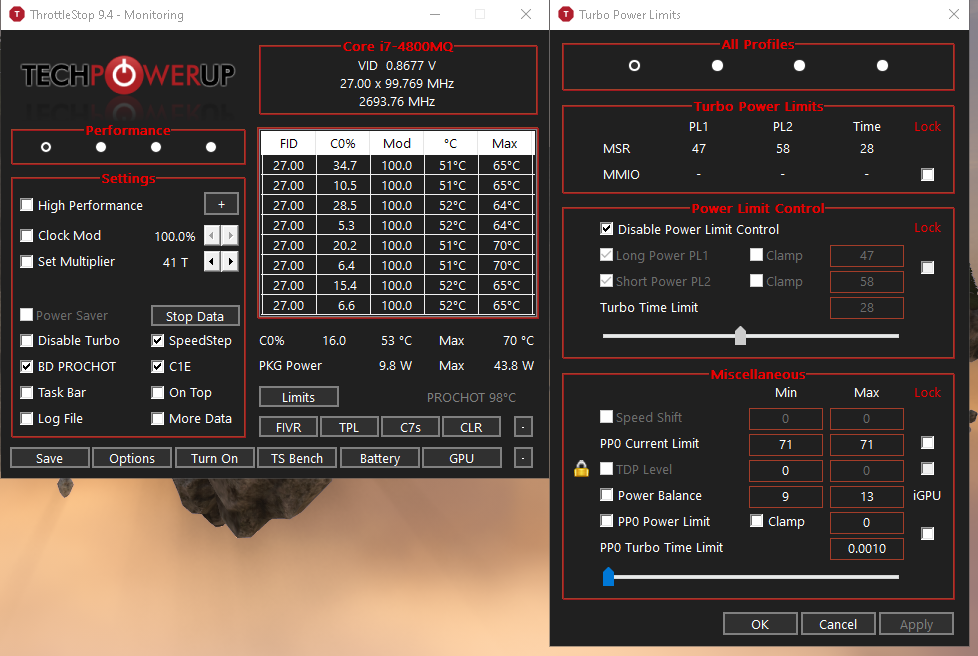Click the PP0 Turbo Time Limit slider handle
Screen dimensions: 978x656
click(x=609, y=577)
